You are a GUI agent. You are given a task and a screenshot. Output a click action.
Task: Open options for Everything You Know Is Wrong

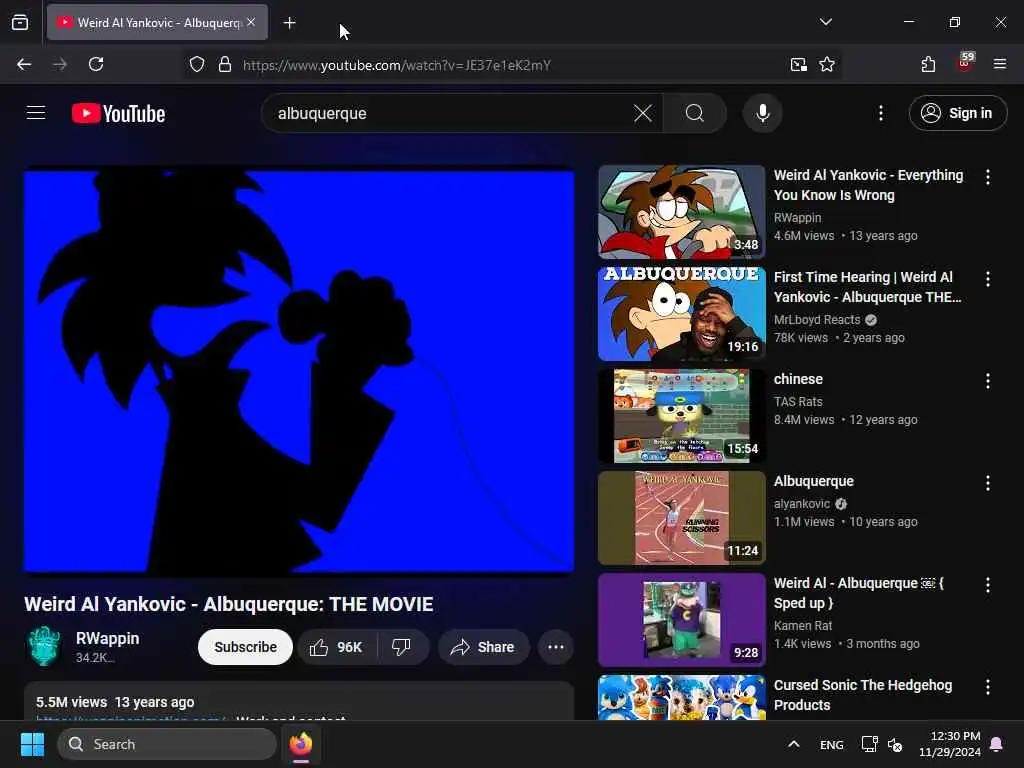pyautogui.click(x=987, y=177)
